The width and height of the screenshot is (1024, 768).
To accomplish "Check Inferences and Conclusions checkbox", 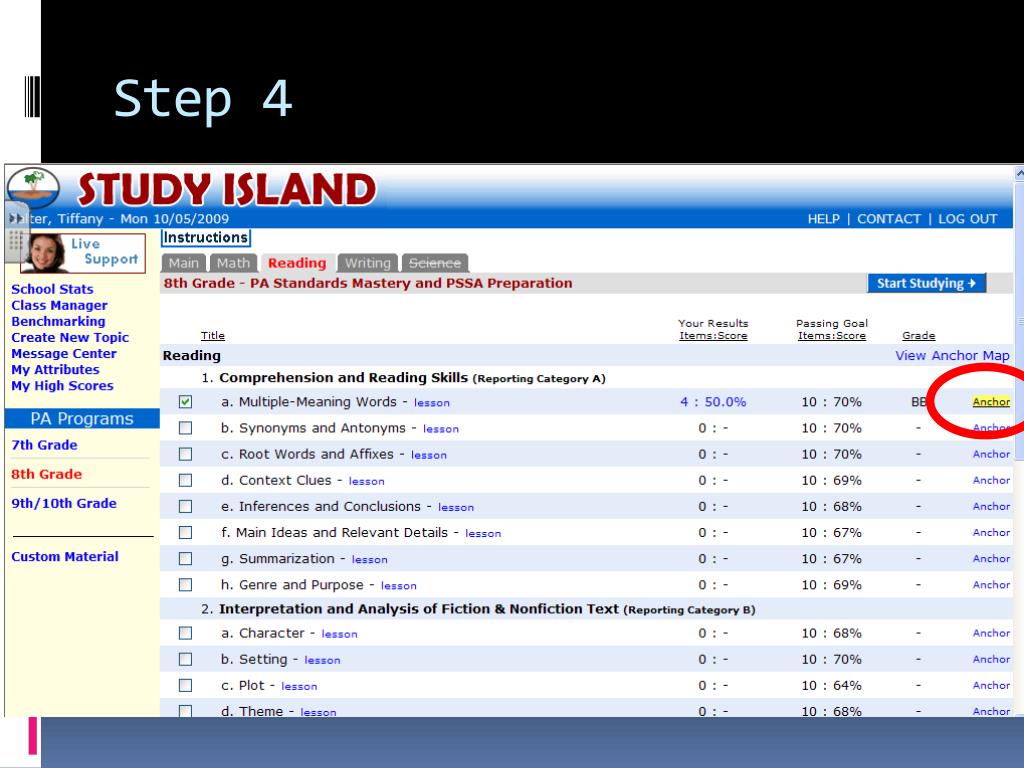I will pos(185,506).
